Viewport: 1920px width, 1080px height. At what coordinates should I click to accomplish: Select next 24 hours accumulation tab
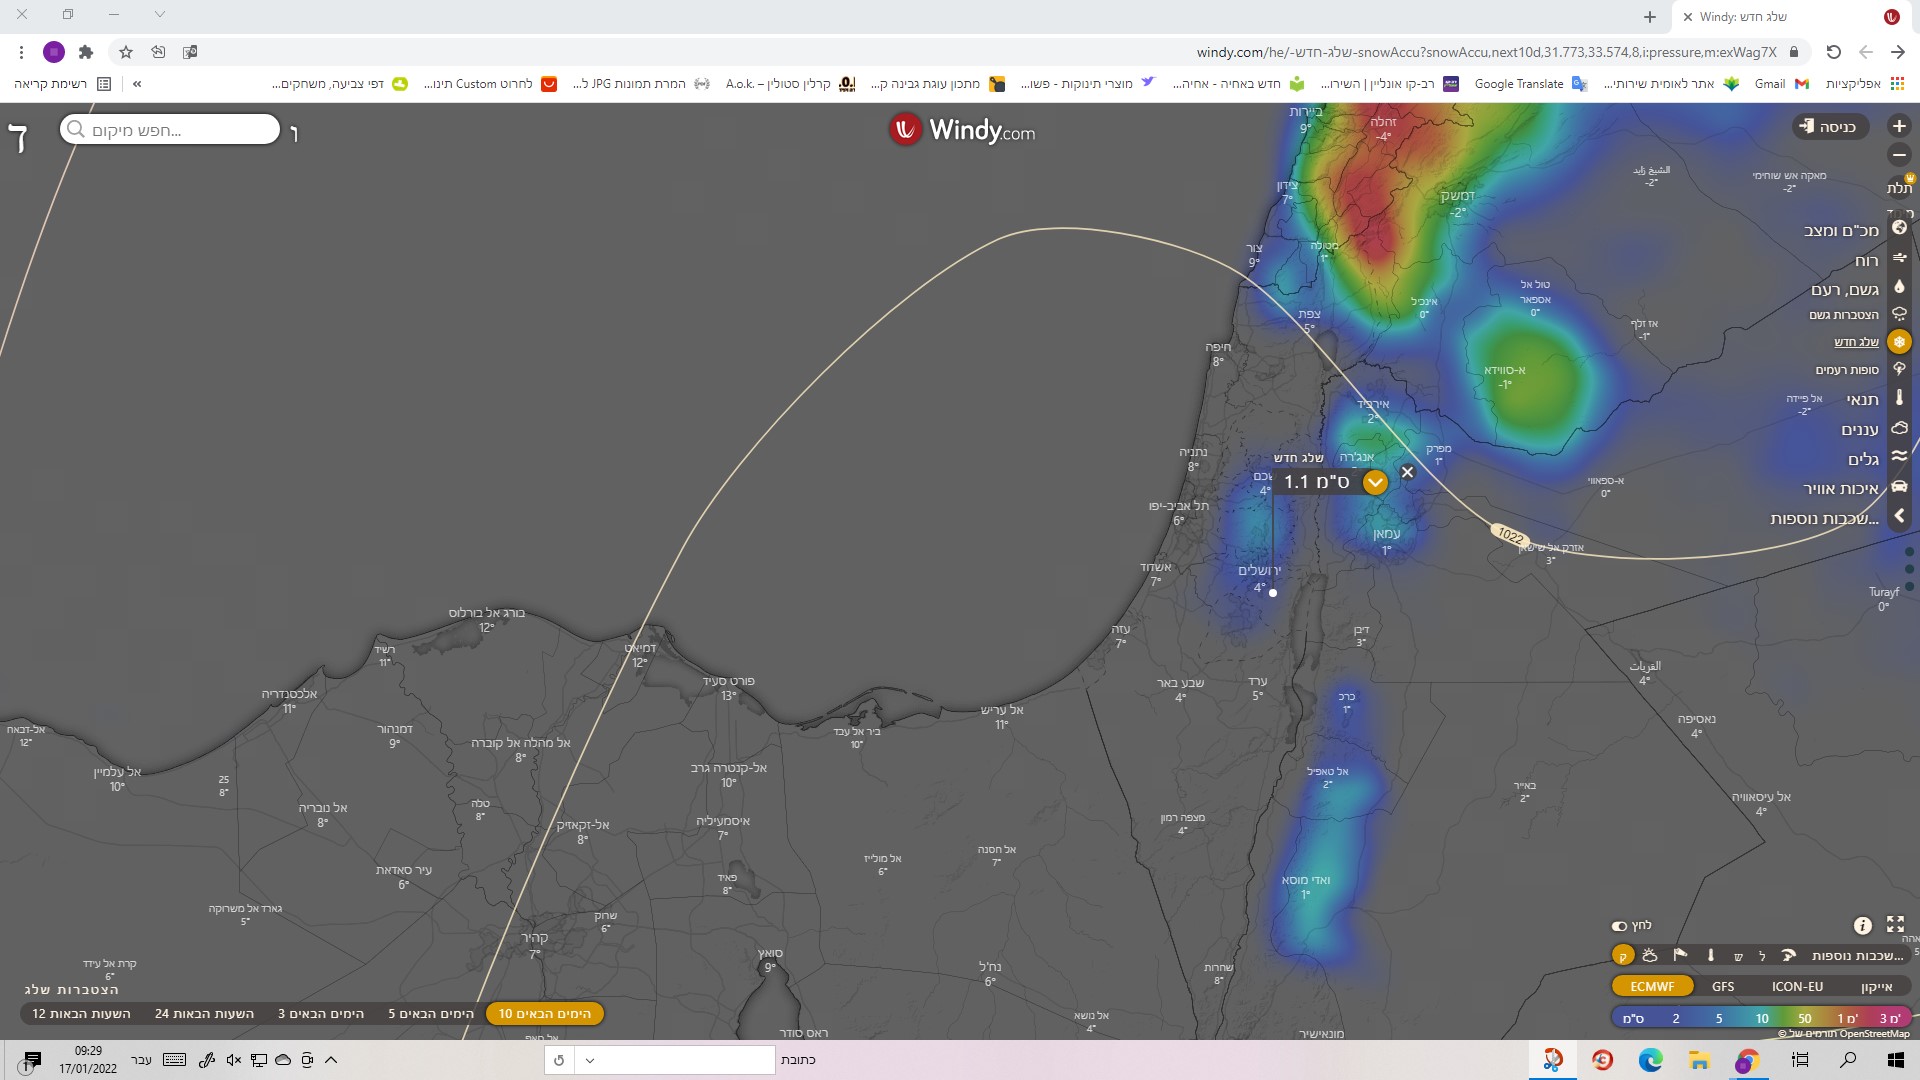[204, 1014]
